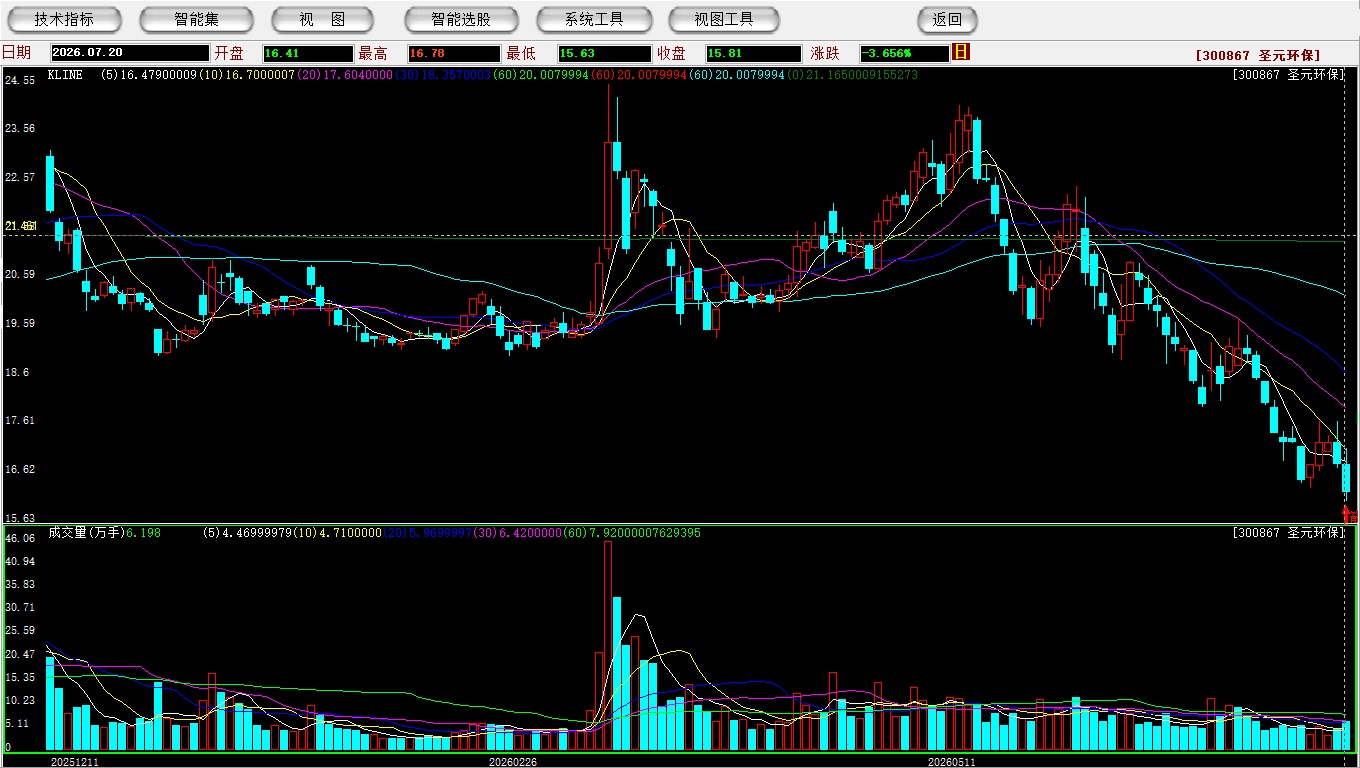Click the 20260226 date marker on timeline
This screenshot has height=768, width=1360.
tap(512, 762)
